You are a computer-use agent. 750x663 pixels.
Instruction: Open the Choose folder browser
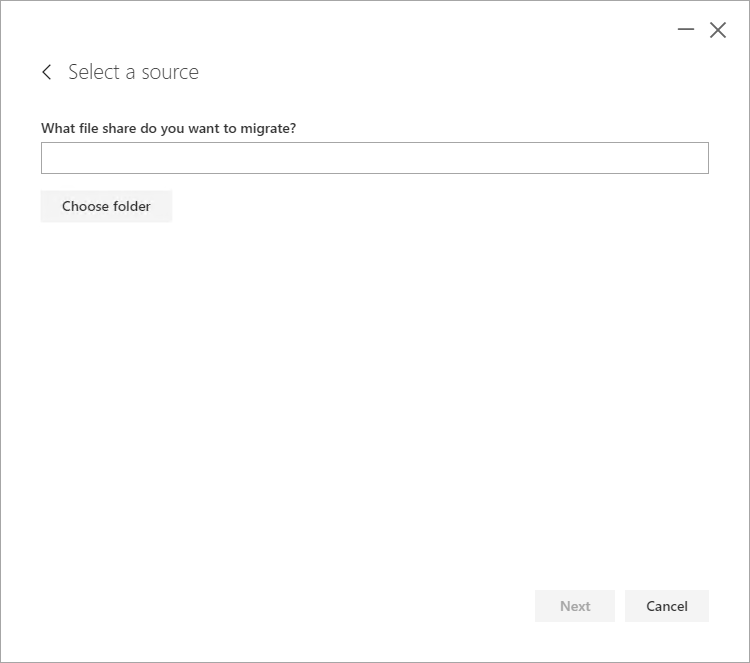point(106,206)
